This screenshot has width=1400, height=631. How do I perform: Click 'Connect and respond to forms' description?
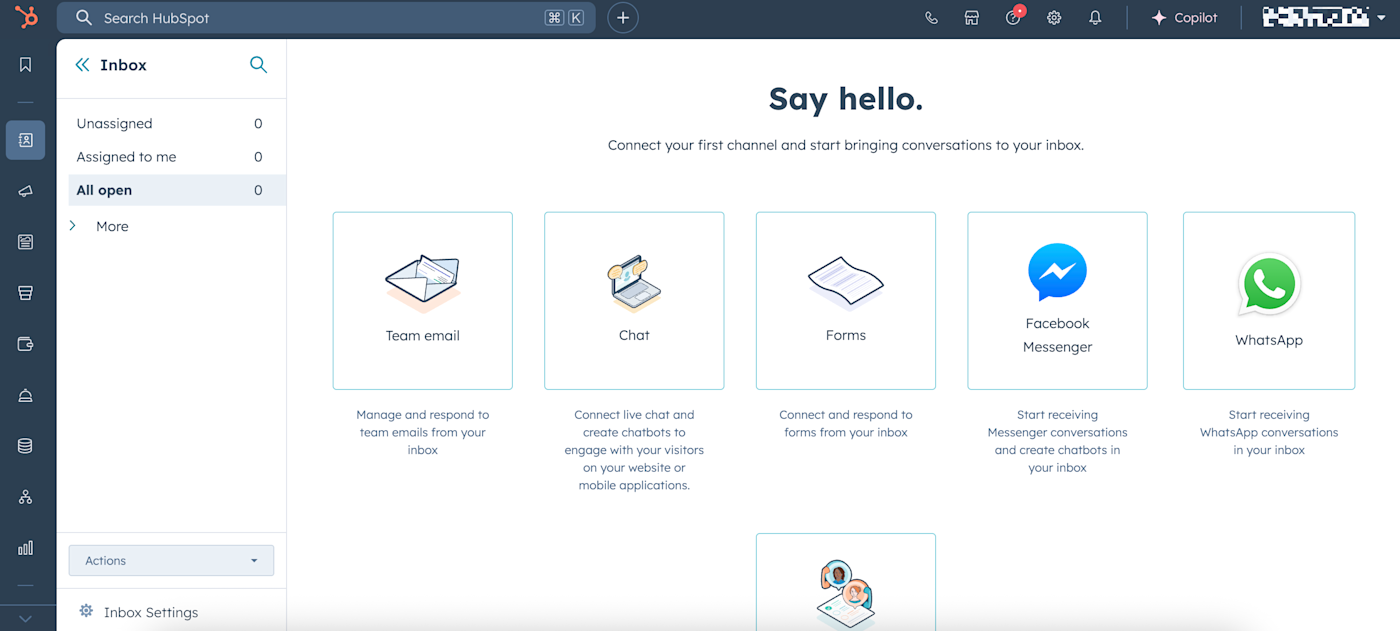click(846, 424)
